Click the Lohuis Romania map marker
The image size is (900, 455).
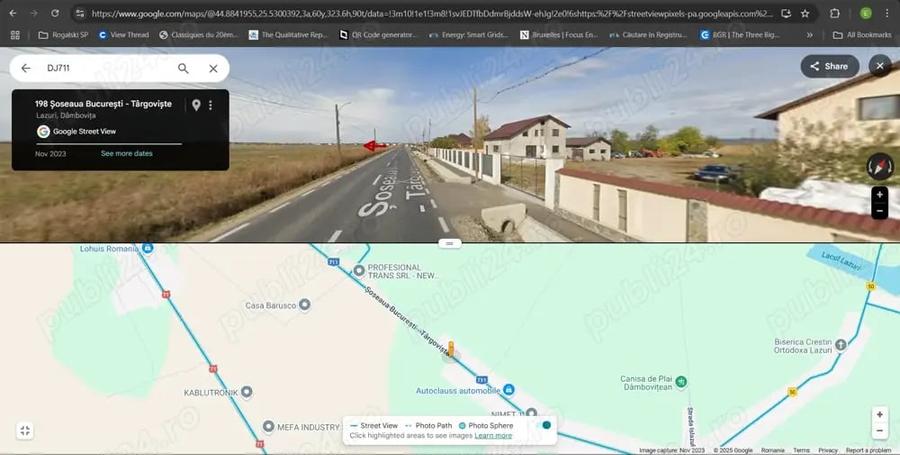coord(148,248)
